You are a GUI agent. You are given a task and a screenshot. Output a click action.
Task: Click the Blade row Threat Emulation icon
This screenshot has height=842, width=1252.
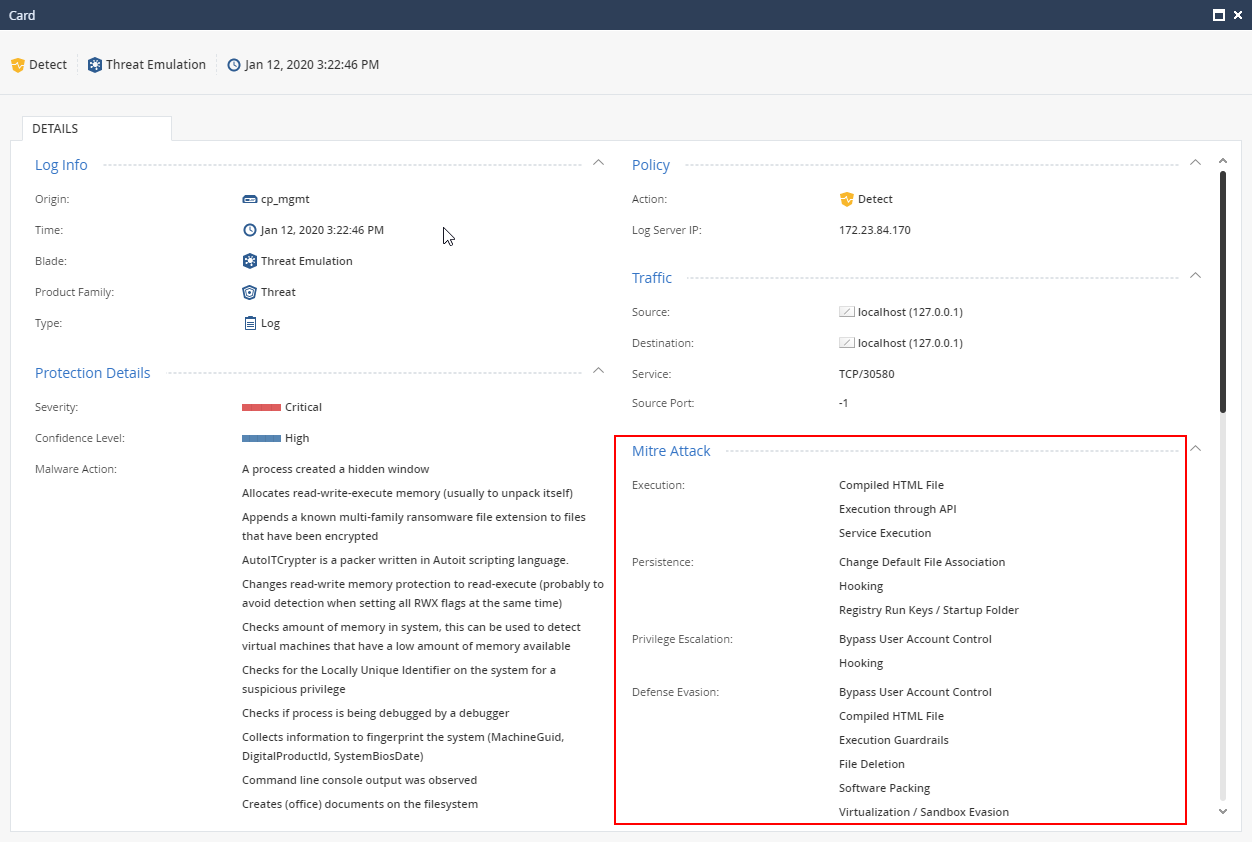[x=250, y=261]
